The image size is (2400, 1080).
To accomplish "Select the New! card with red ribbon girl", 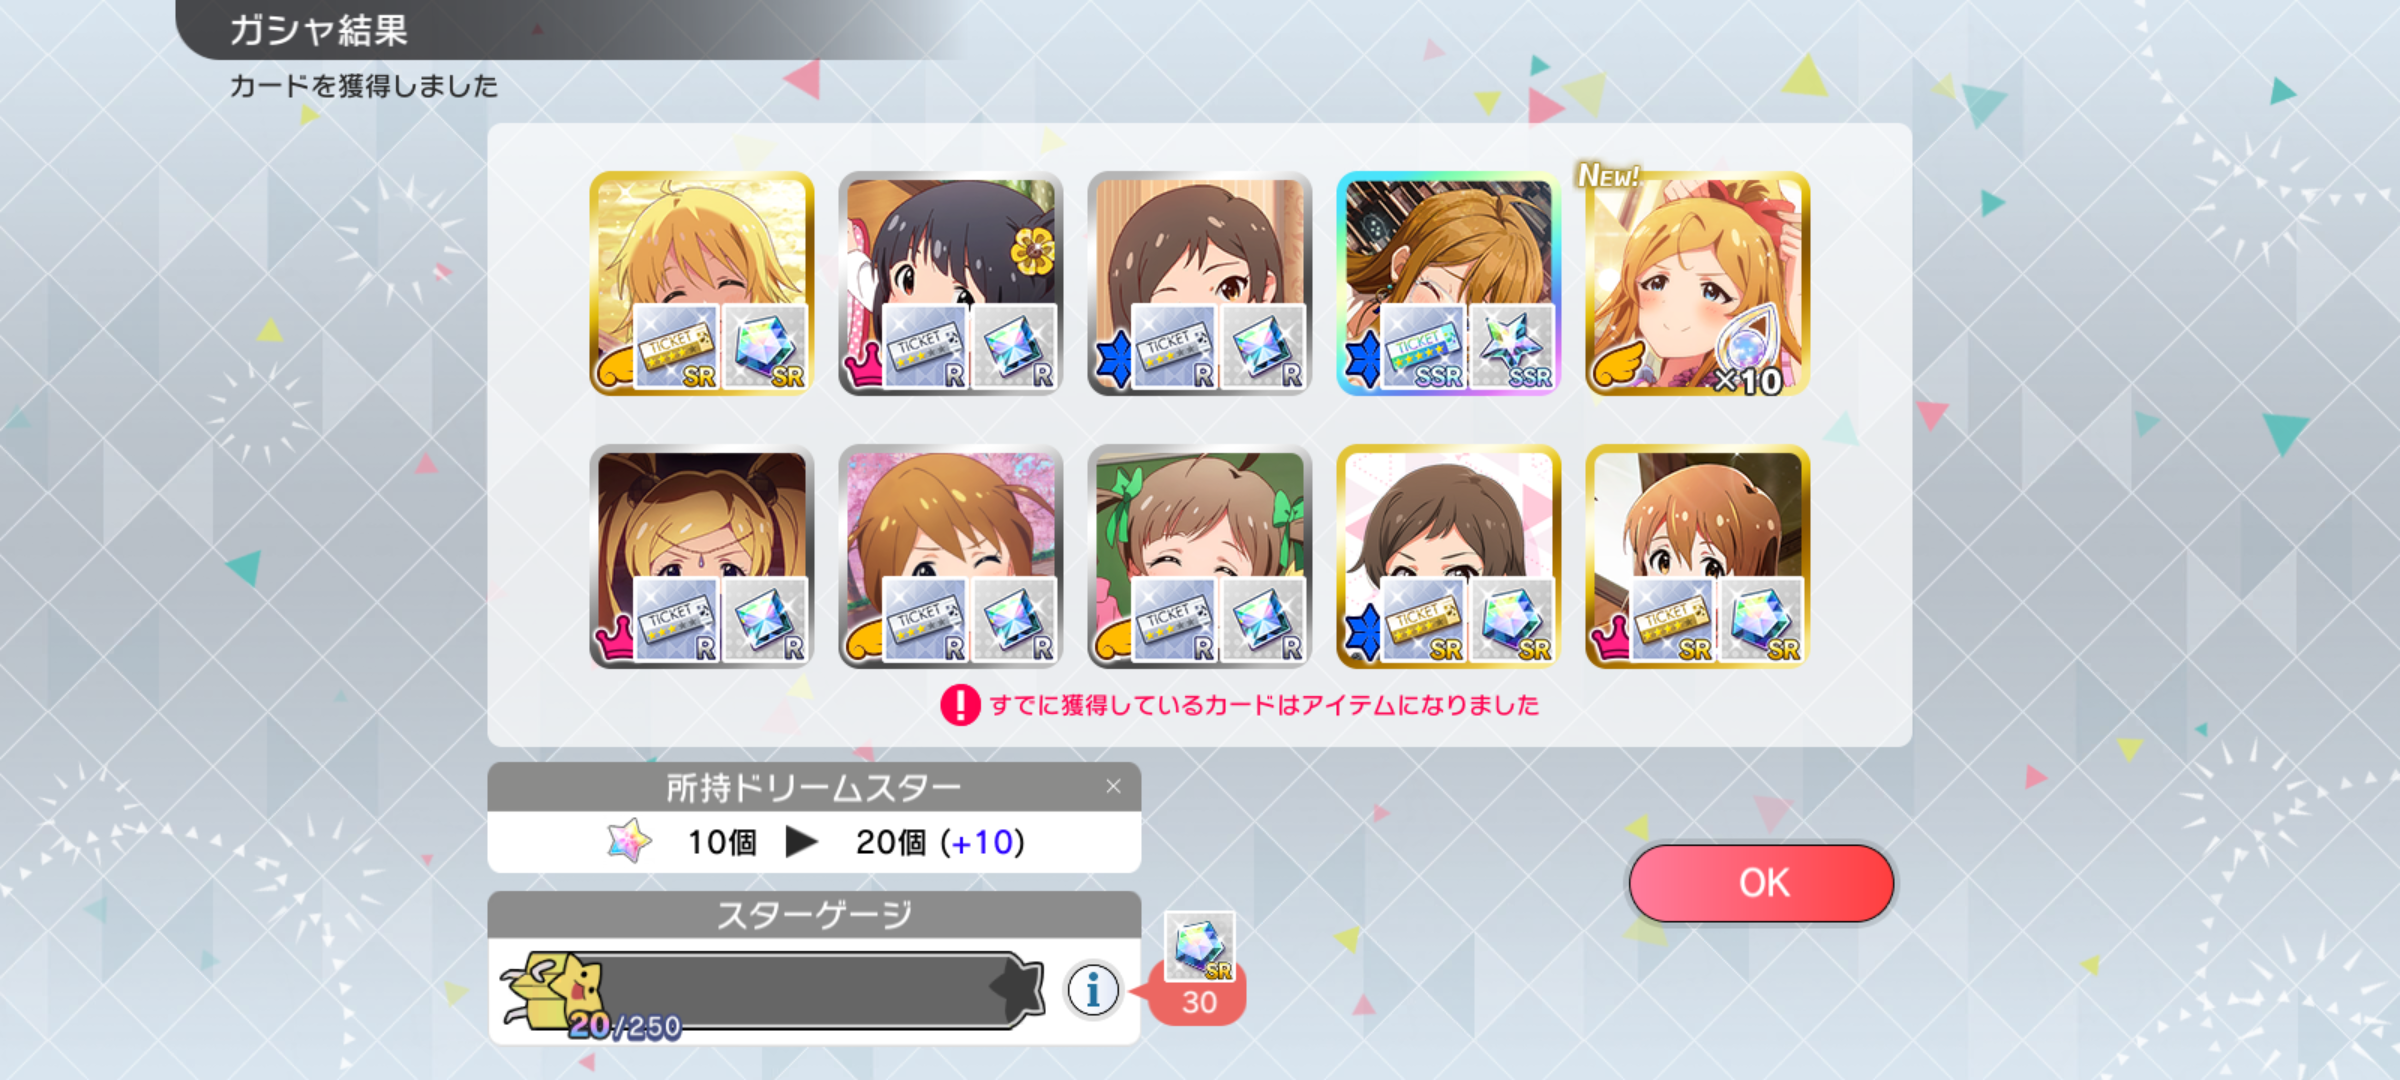I will [x=1697, y=283].
